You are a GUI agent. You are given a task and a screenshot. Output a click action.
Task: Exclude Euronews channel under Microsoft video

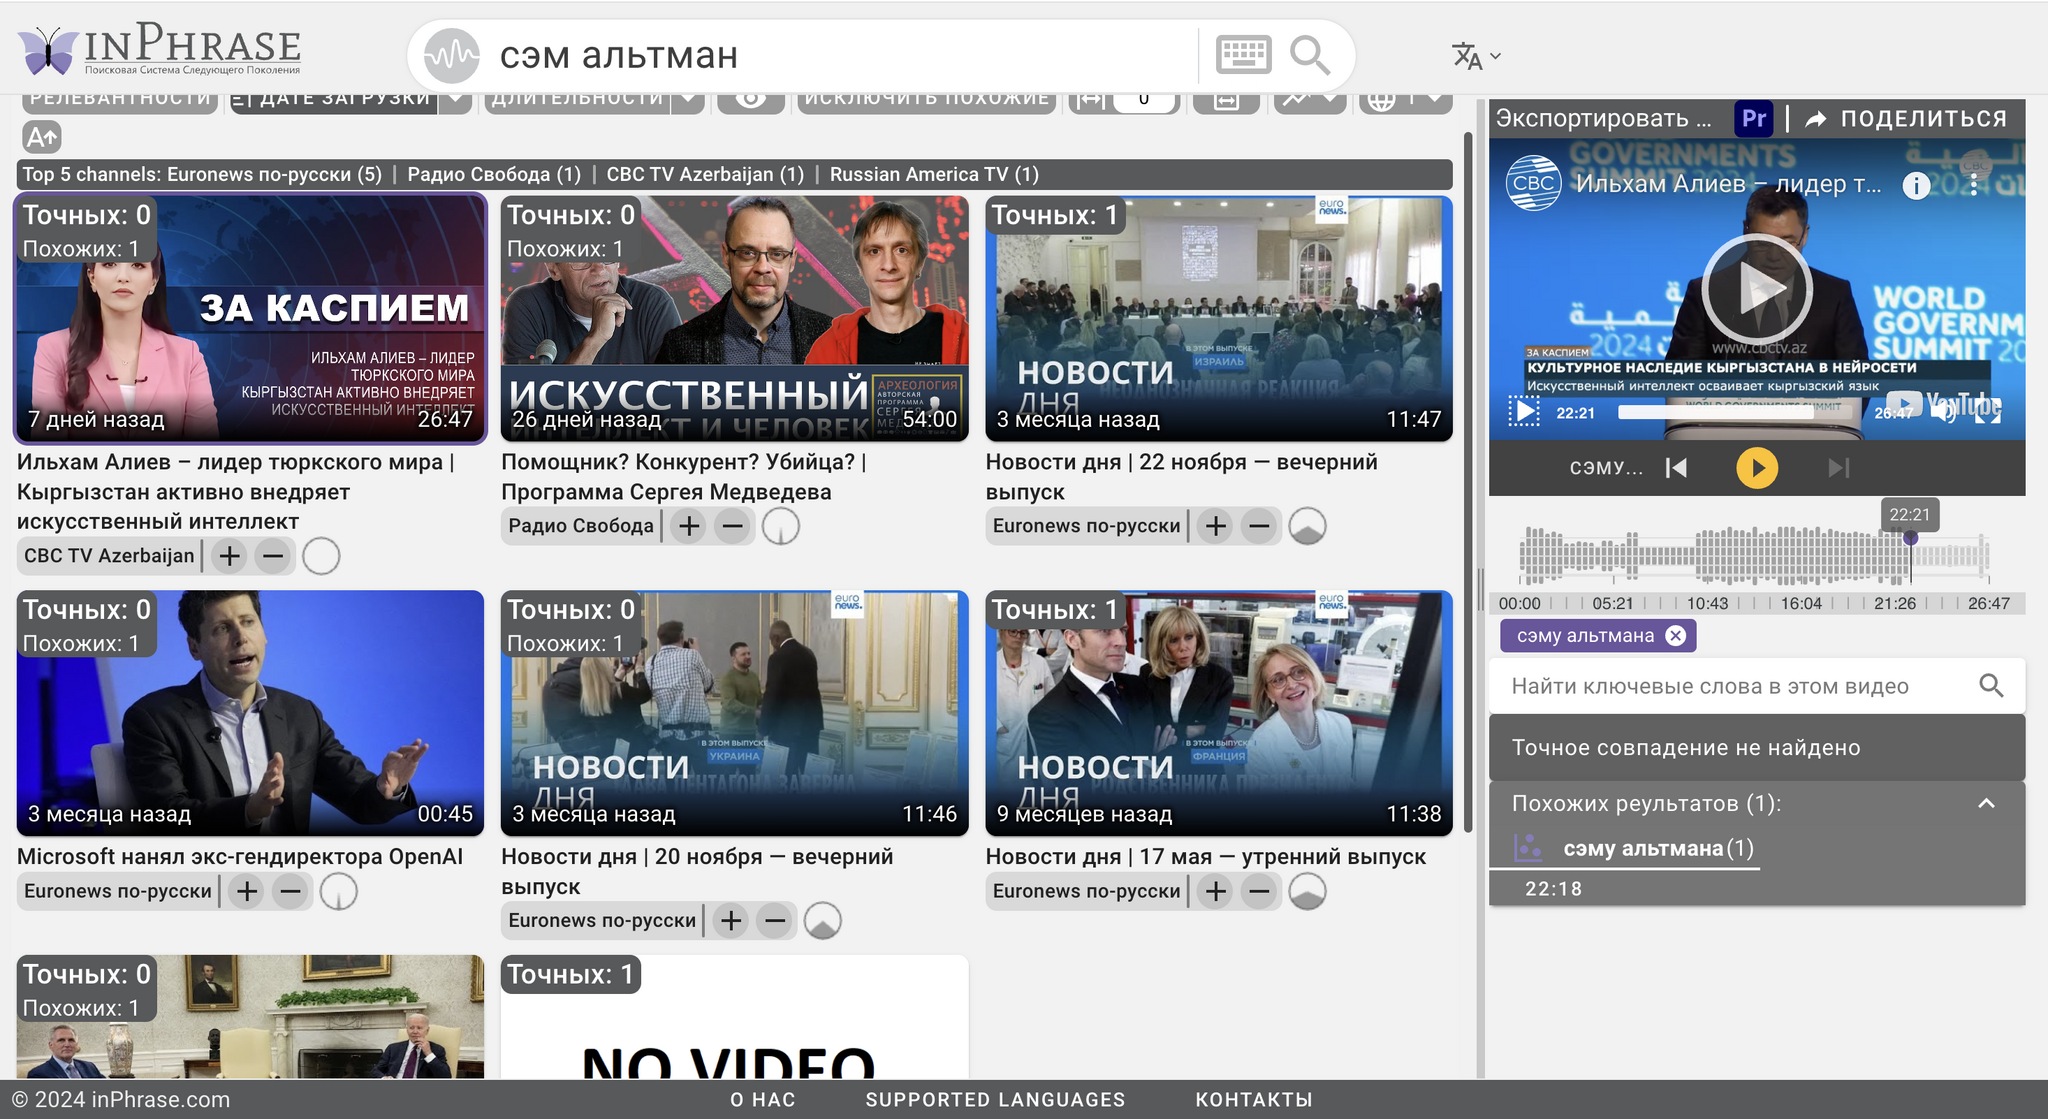pos(291,891)
